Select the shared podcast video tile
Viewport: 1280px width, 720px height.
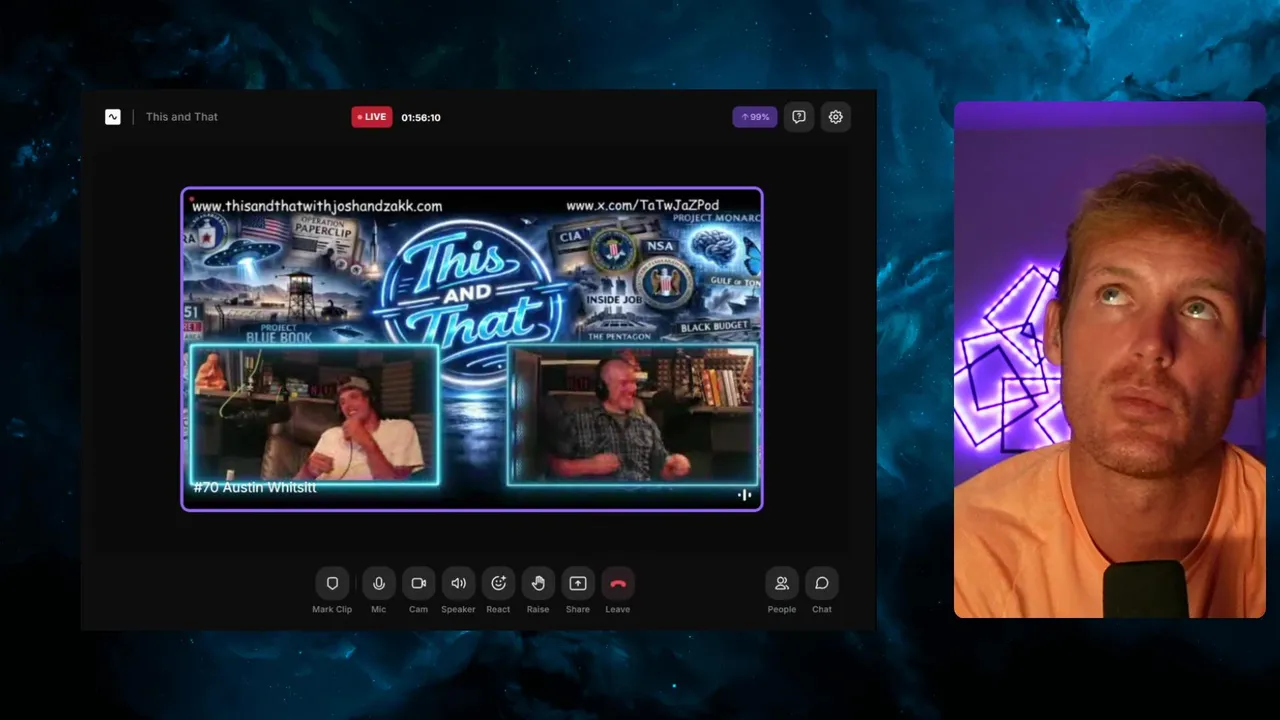point(472,349)
